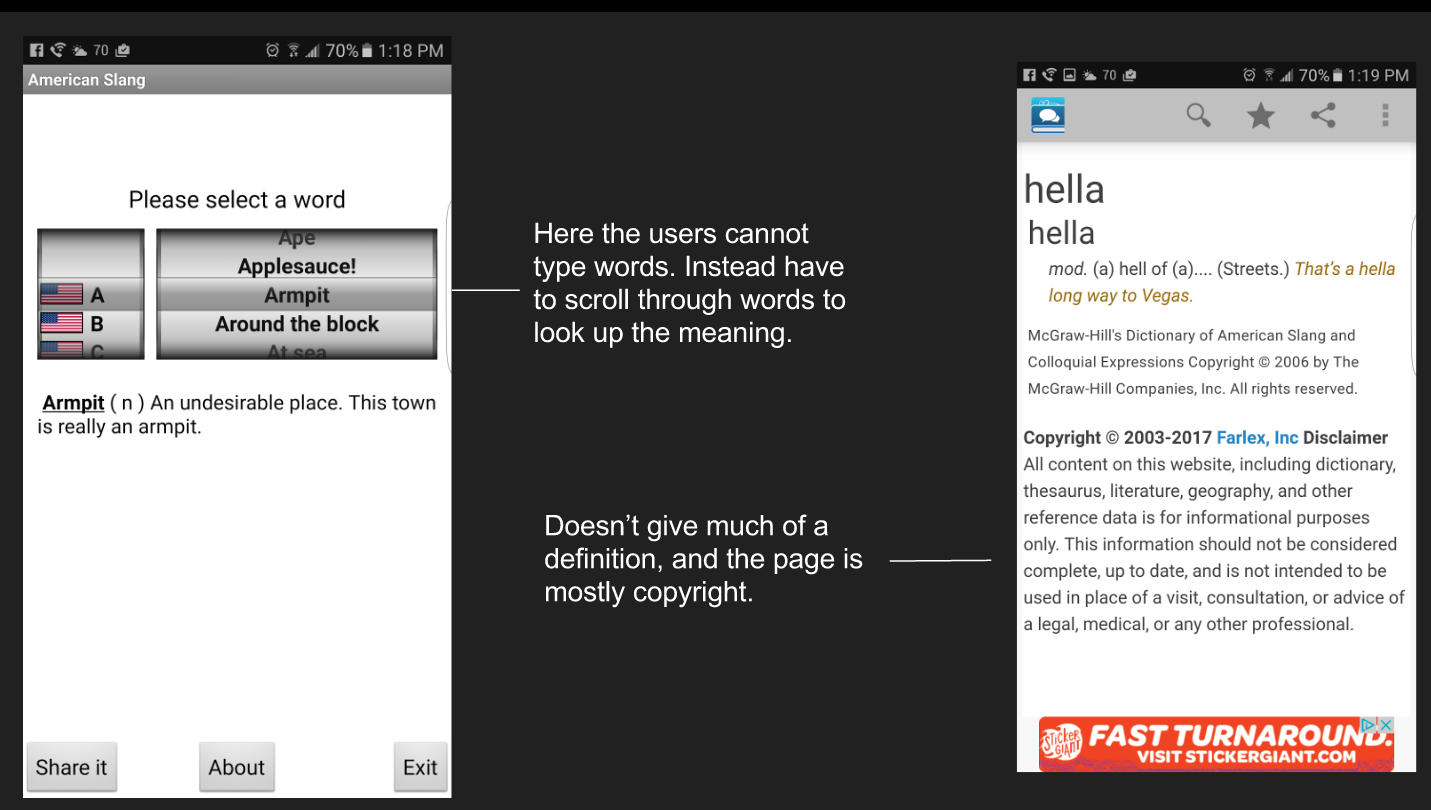Tap the FAST TURNAROUND StickerGiant ad
The image size is (1431, 810).
click(1216, 744)
